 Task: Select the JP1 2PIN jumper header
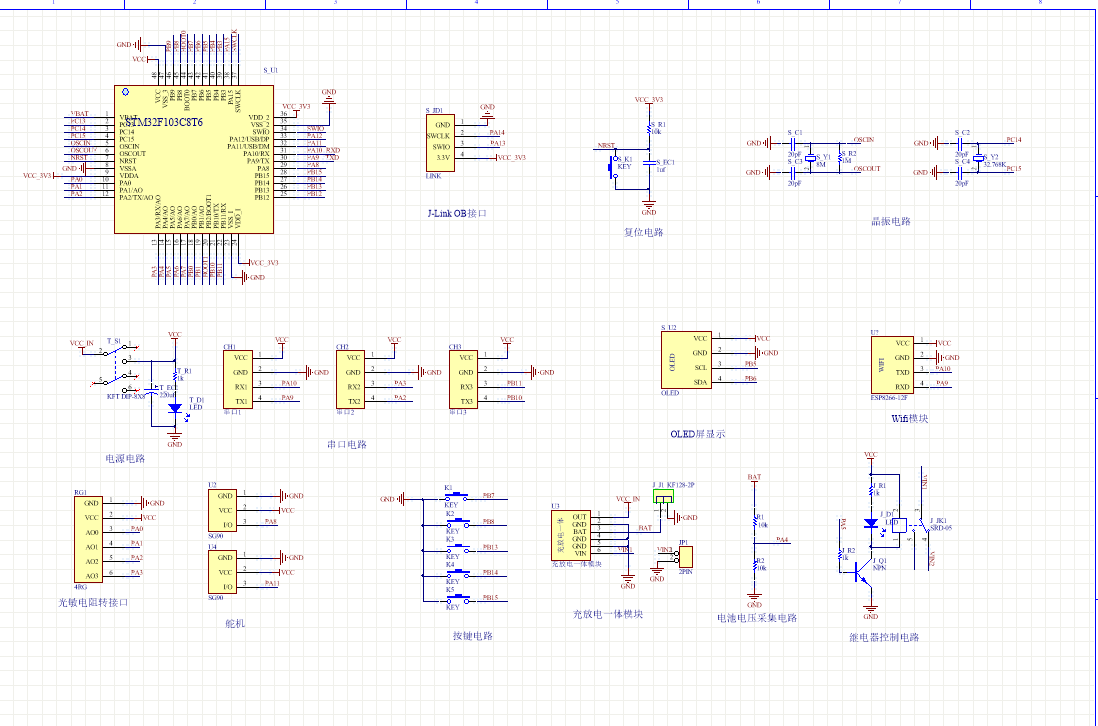(x=685, y=556)
